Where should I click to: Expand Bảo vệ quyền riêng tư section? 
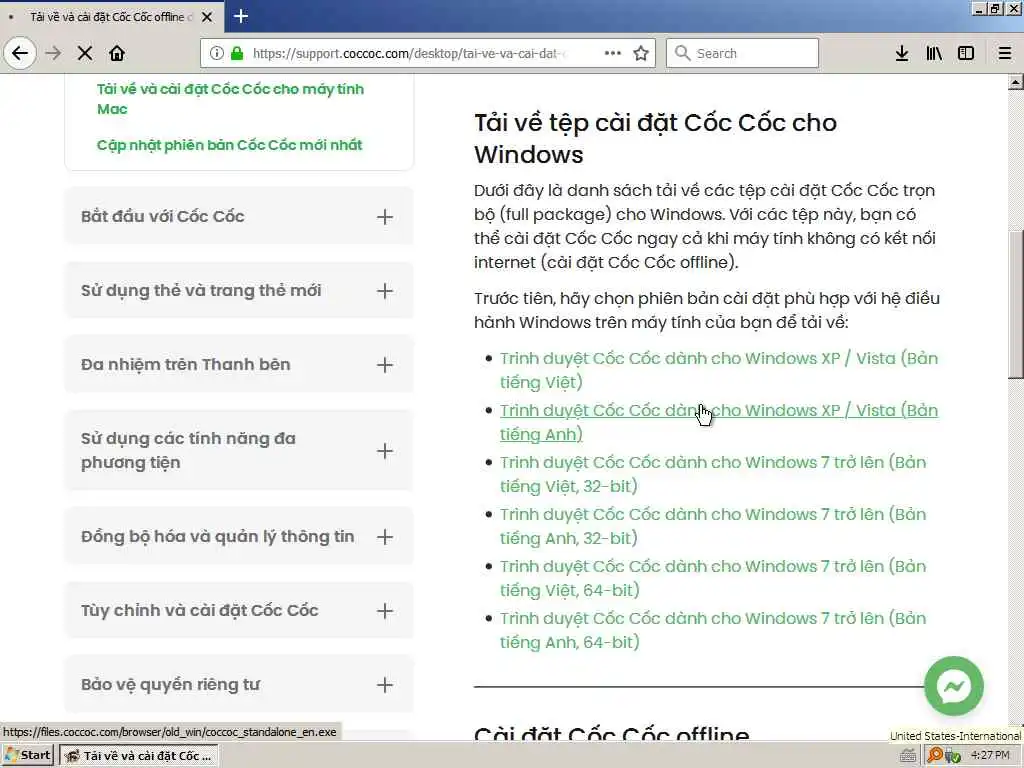click(239, 684)
